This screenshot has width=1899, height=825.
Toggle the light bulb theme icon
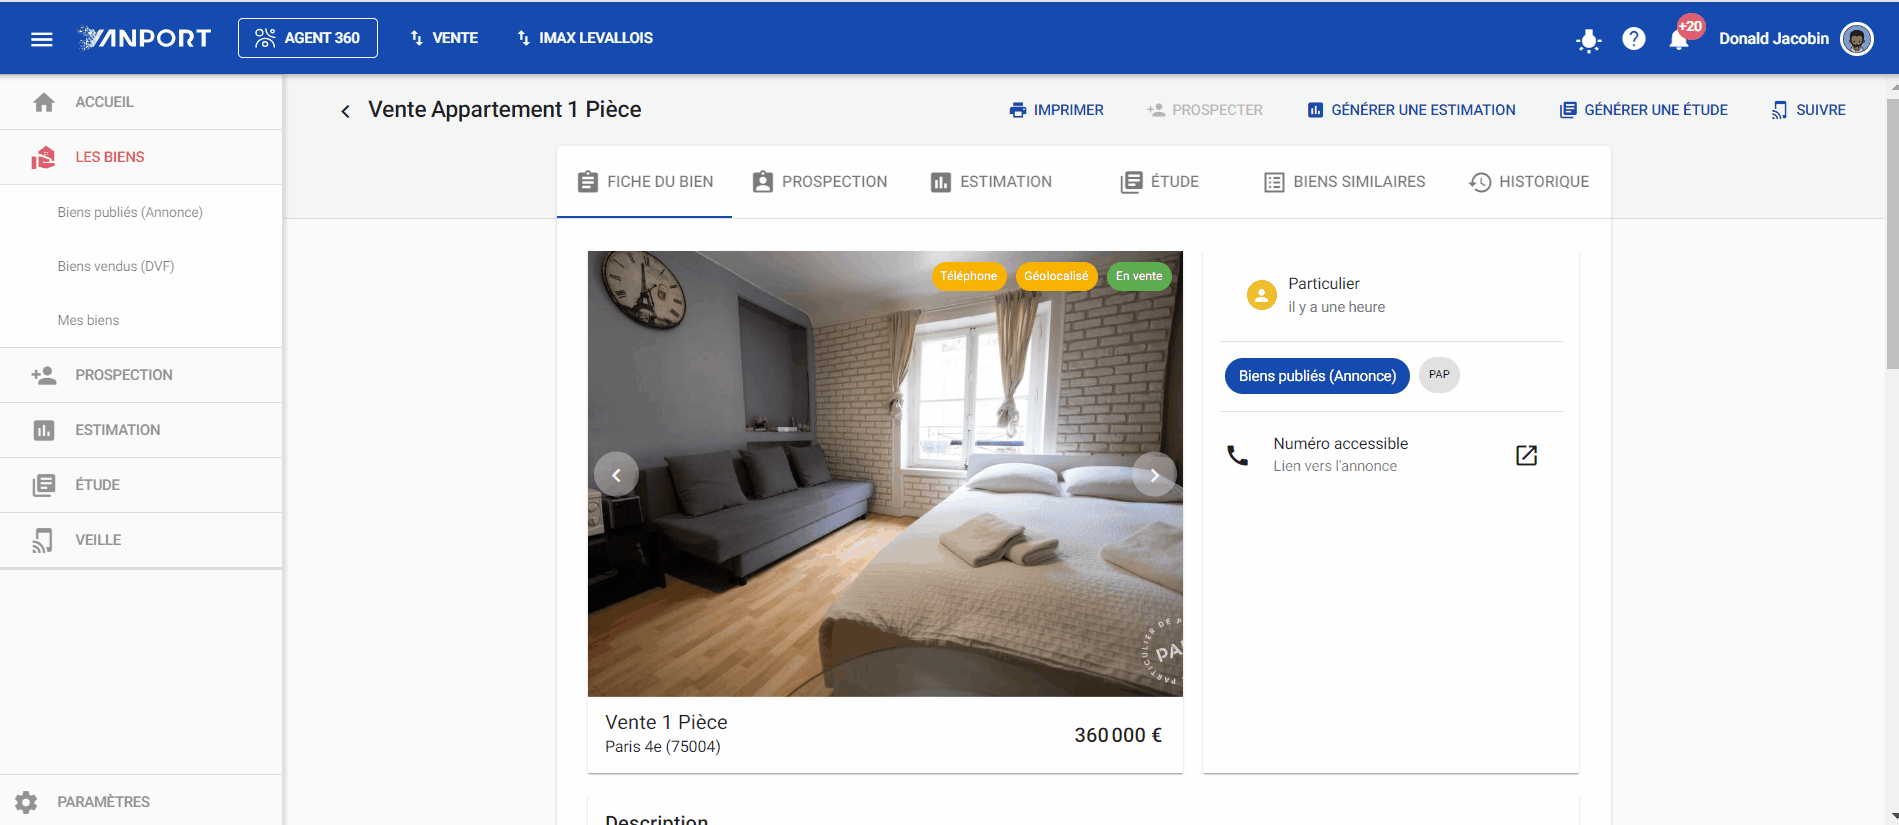click(1588, 40)
